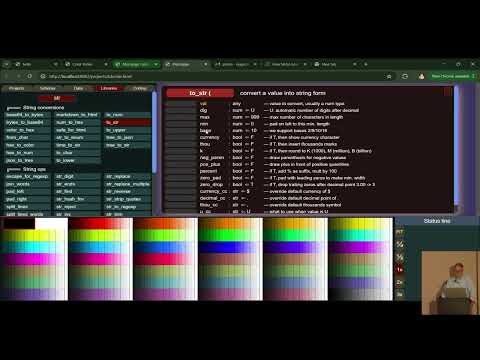Viewport: 480px width, 360px height.
Task: Click the browser address bar URL
Action: coord(90,76)
